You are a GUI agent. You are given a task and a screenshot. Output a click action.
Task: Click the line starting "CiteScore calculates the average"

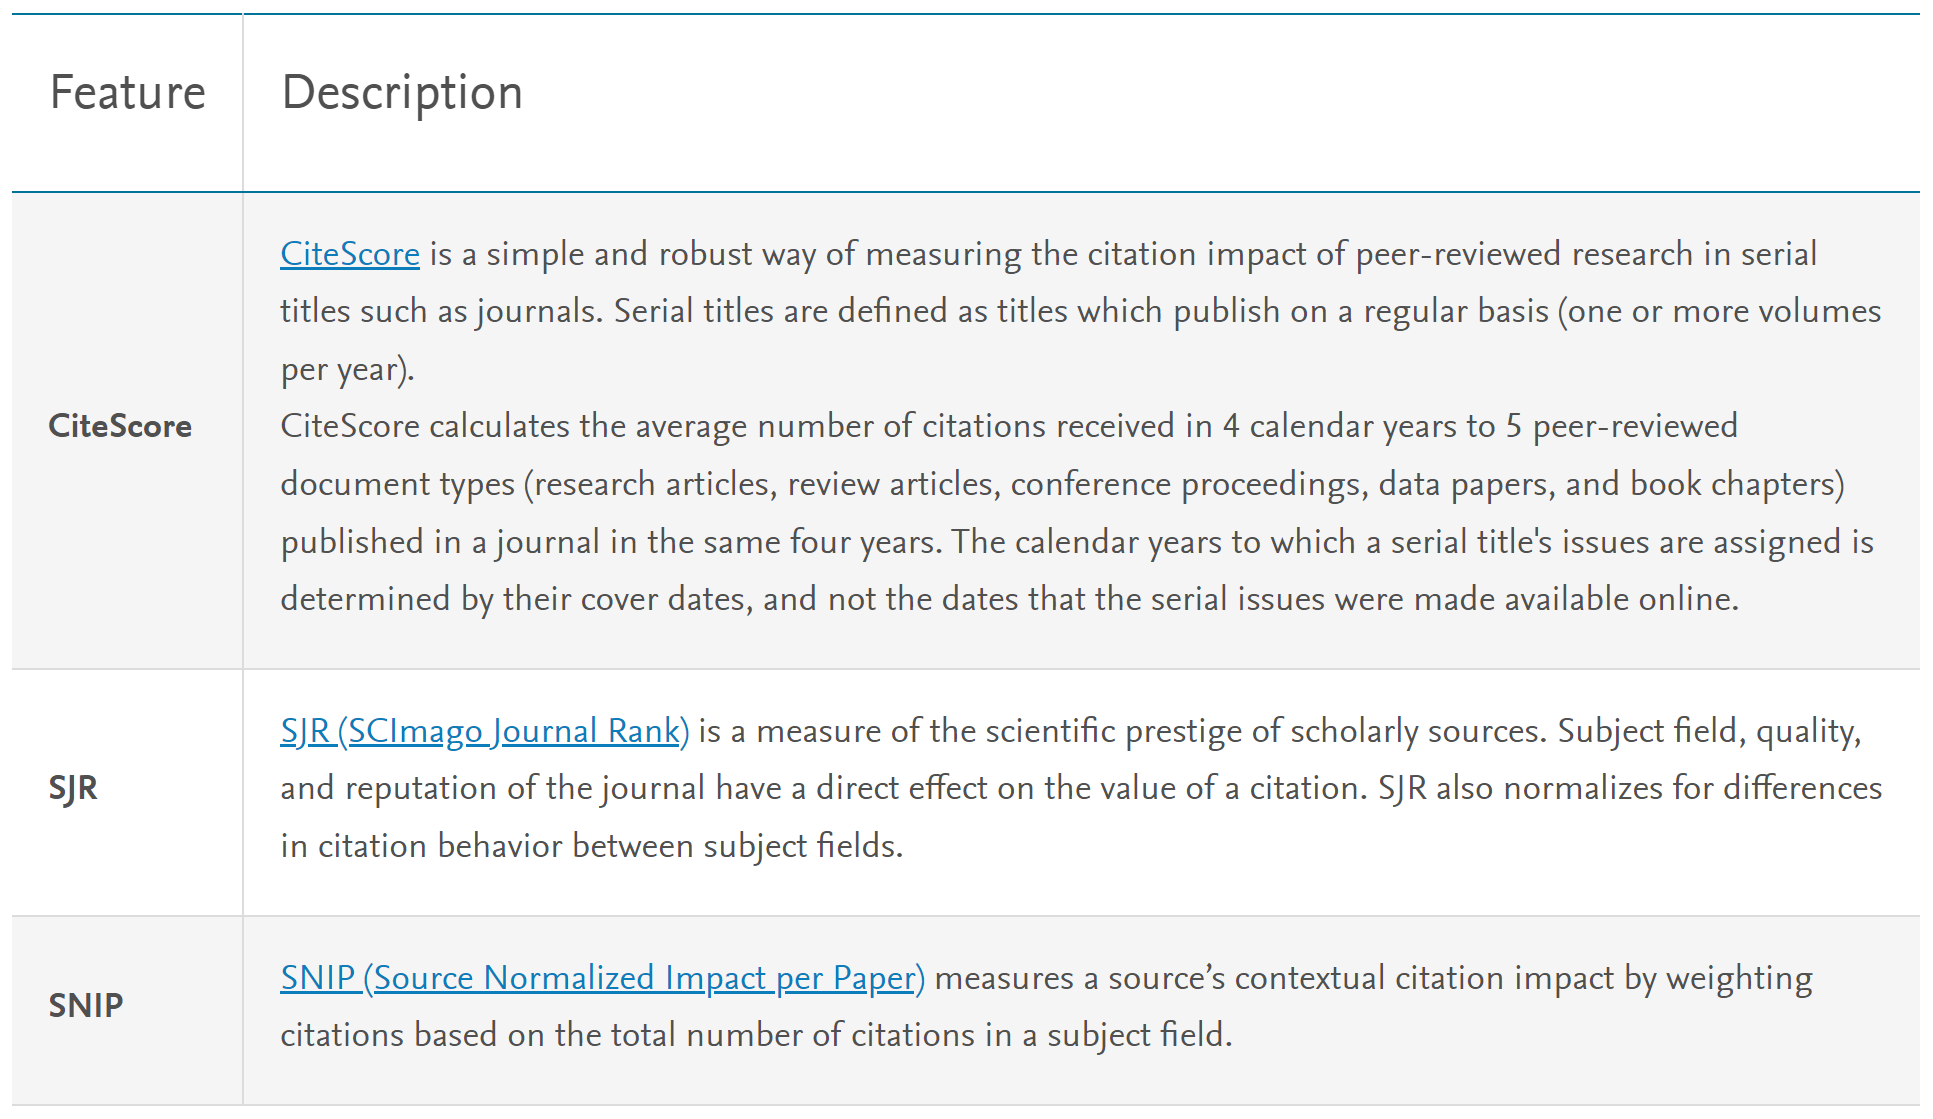tap(1008, 426)
